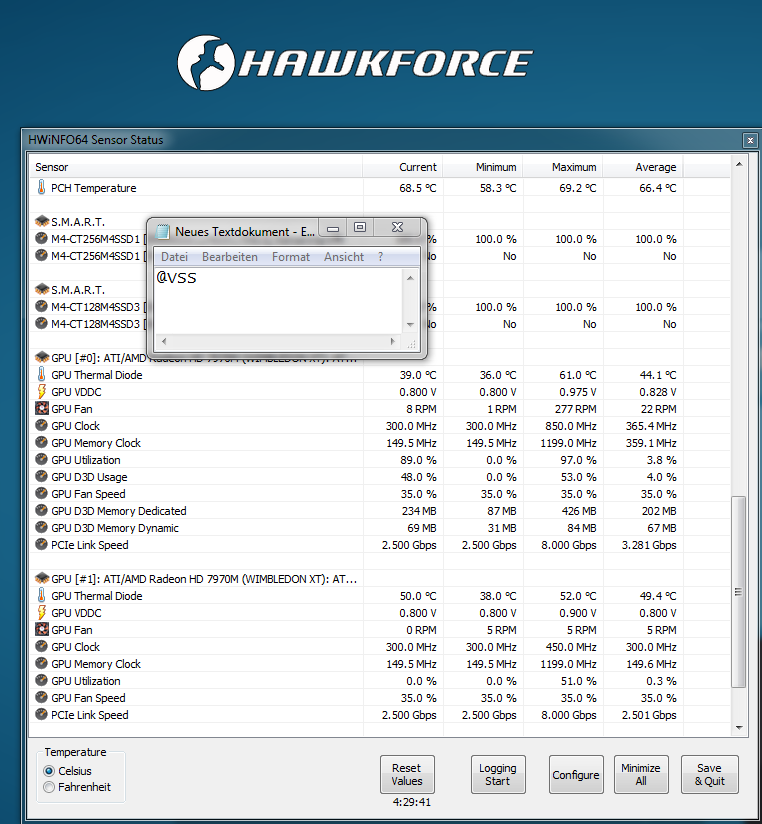Click GPU #0 GPU Utilization icon

pos(42,459)
